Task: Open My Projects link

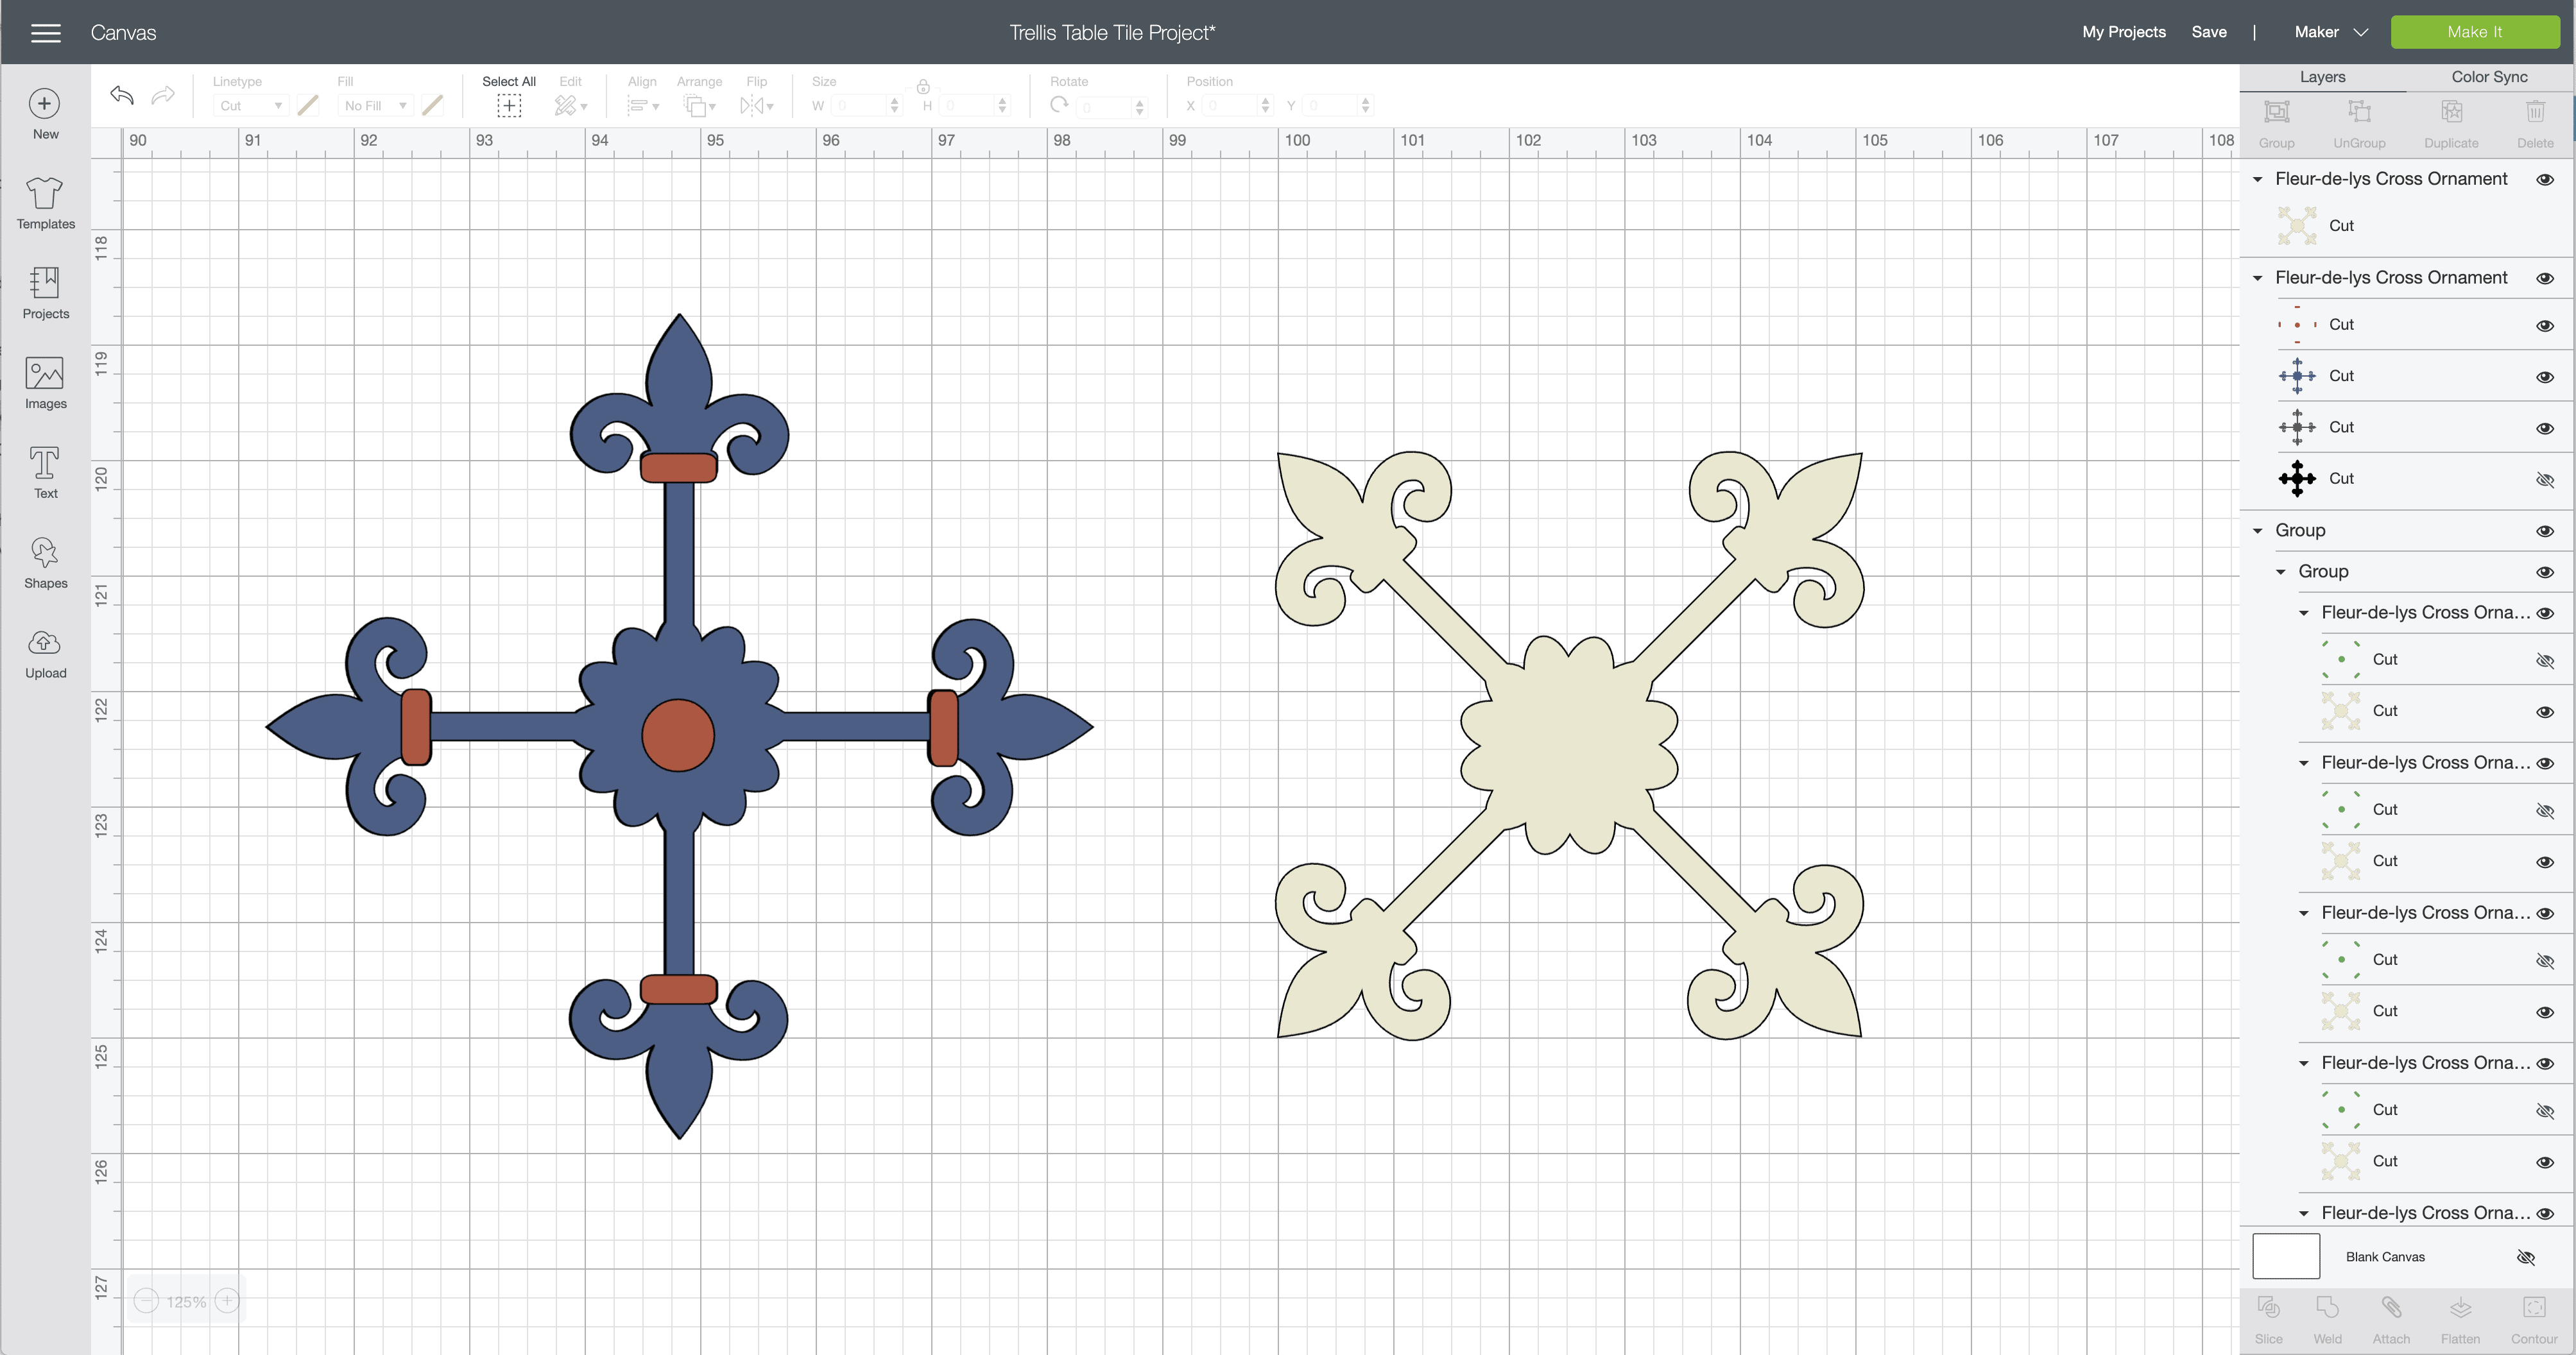Action: 2123,32
